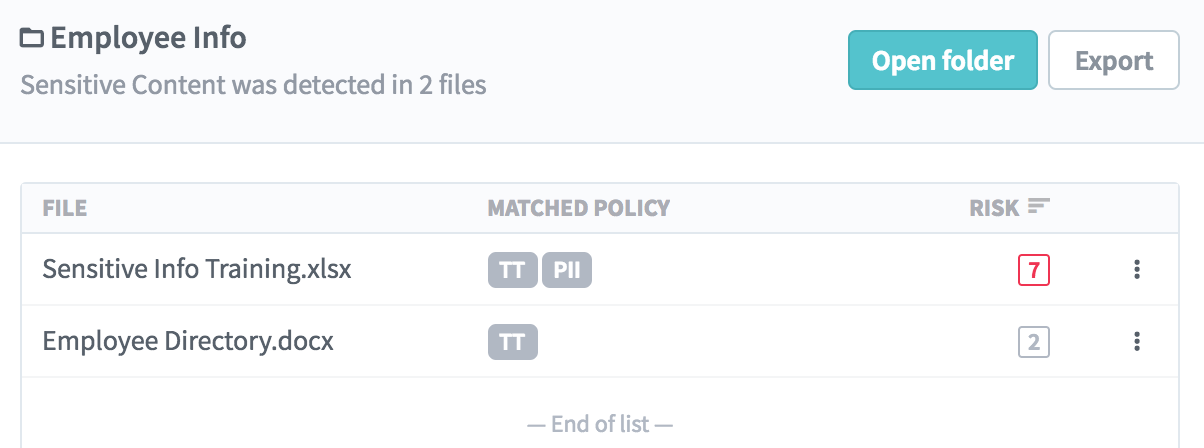Click the risk sort icon
This screenshot has height=448, width=1204.
(1039, 207)
